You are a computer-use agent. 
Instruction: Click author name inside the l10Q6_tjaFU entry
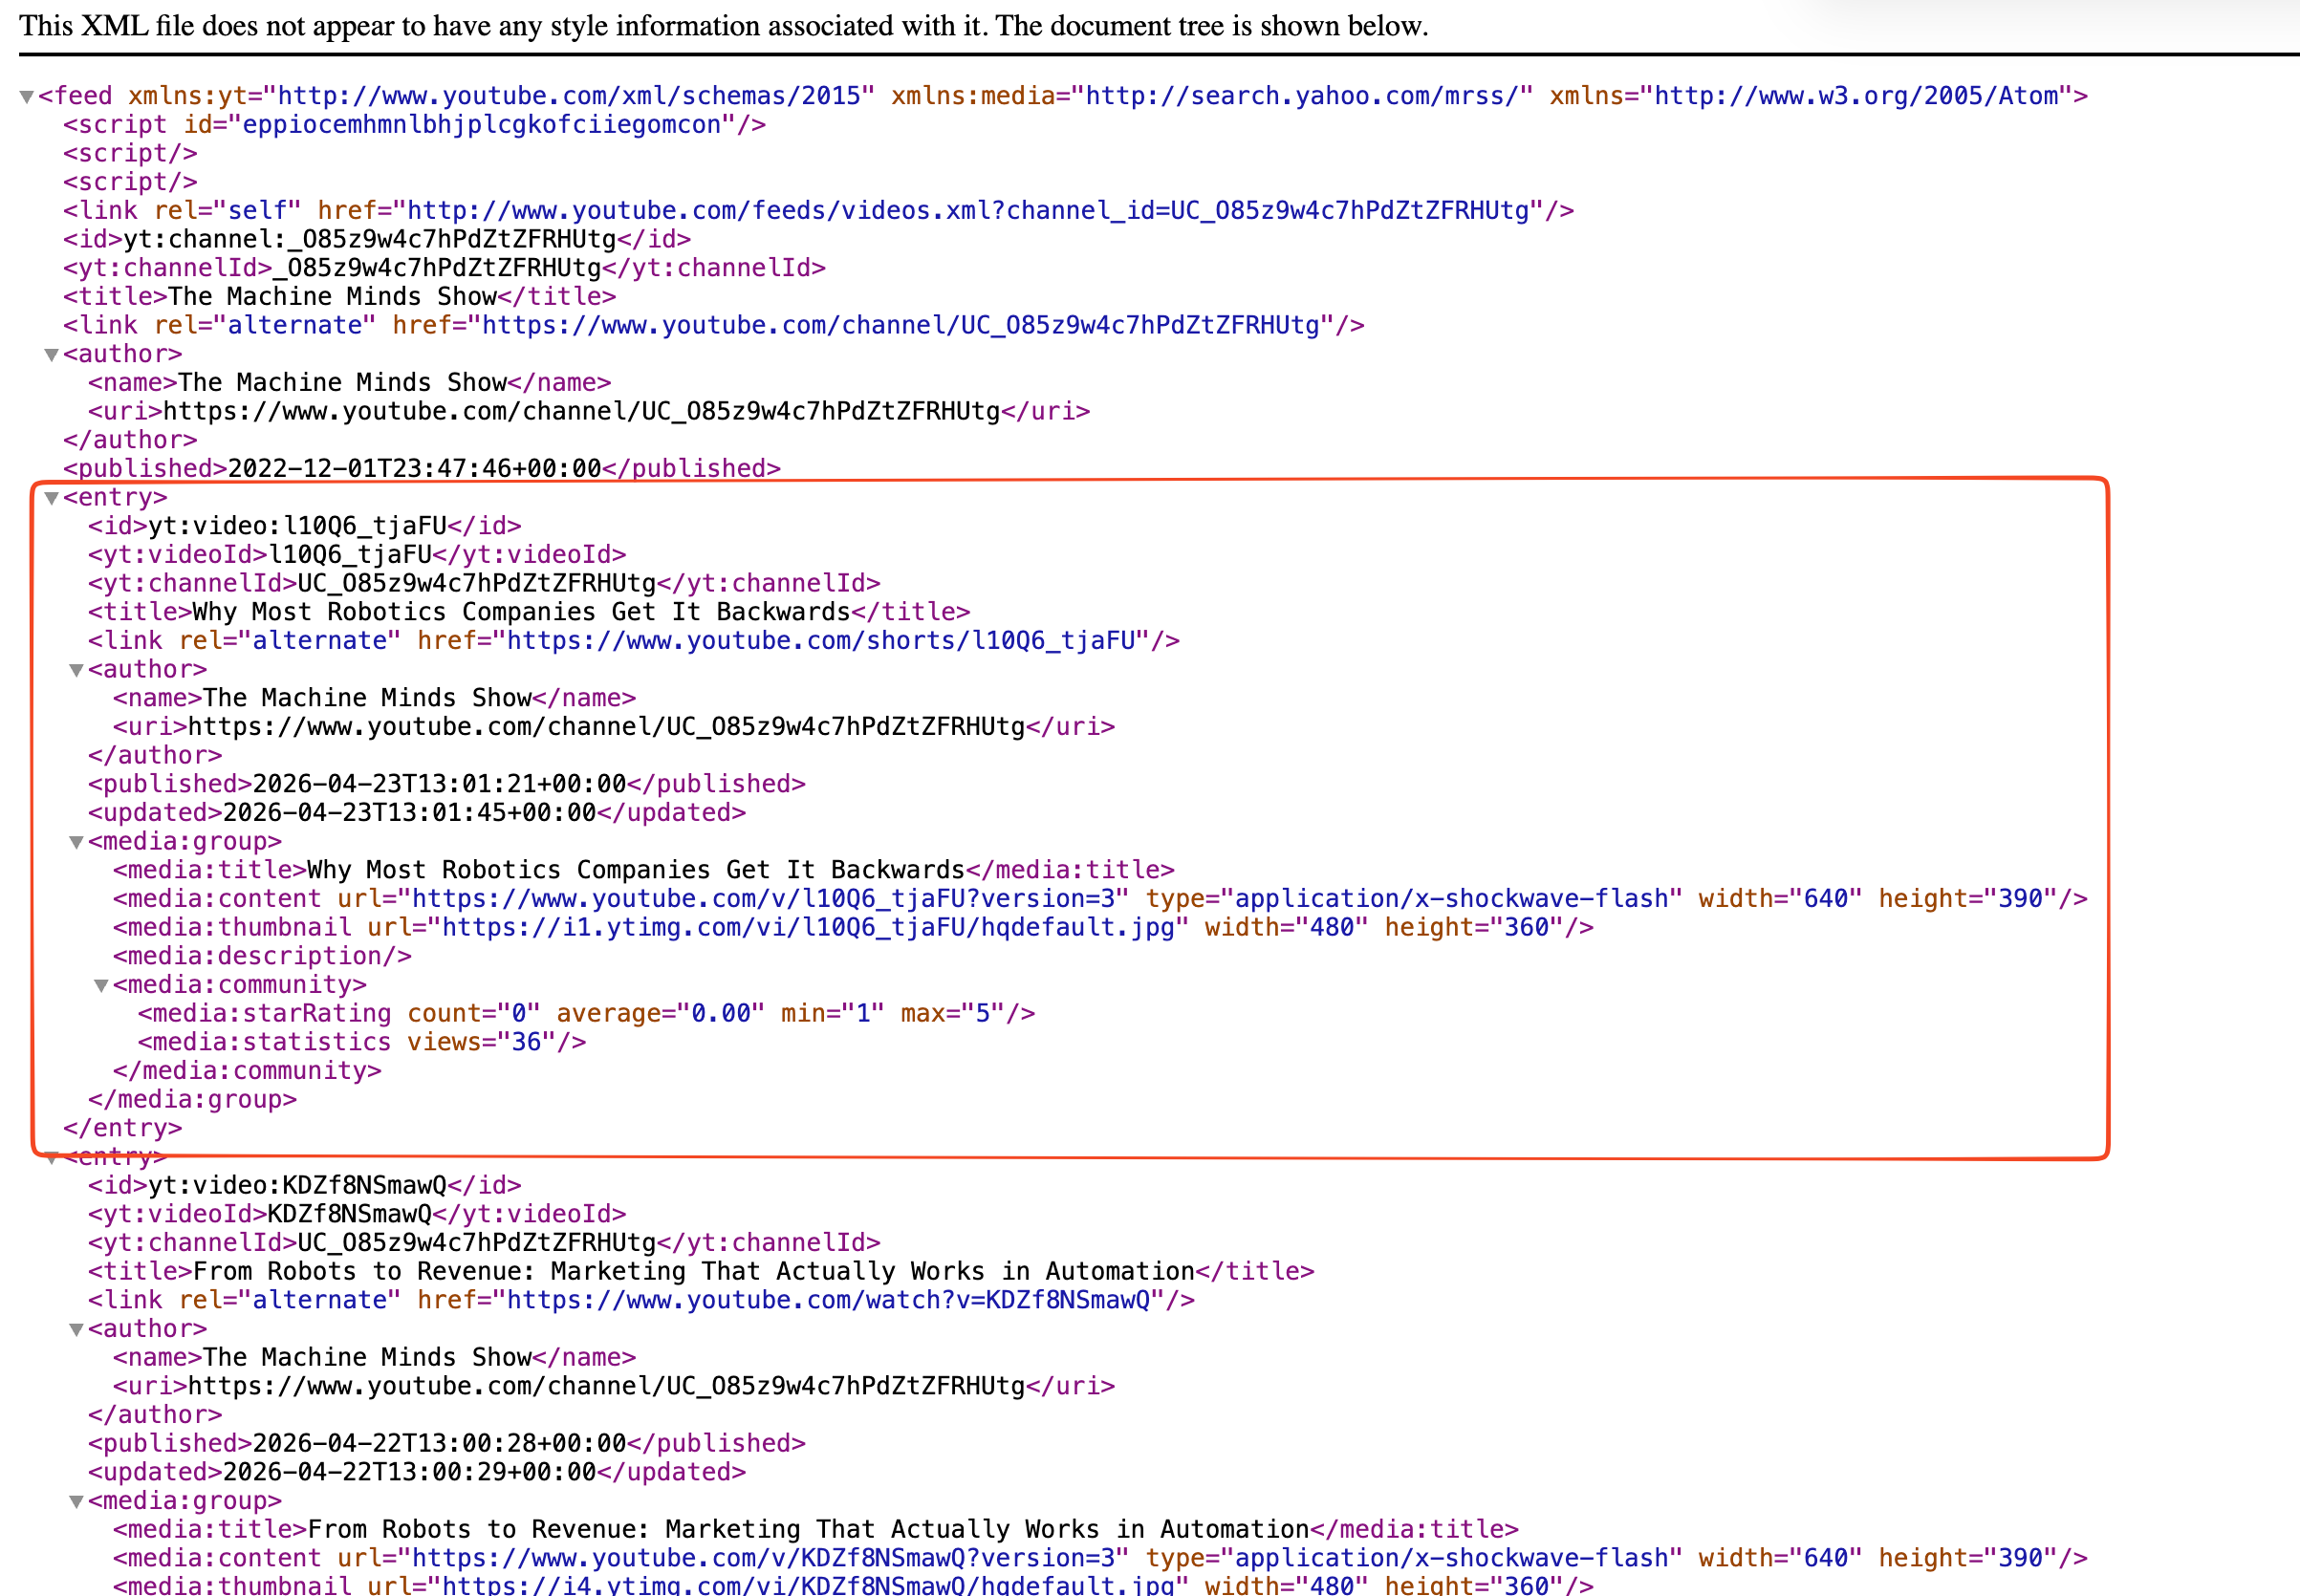[x=374, y=698]
